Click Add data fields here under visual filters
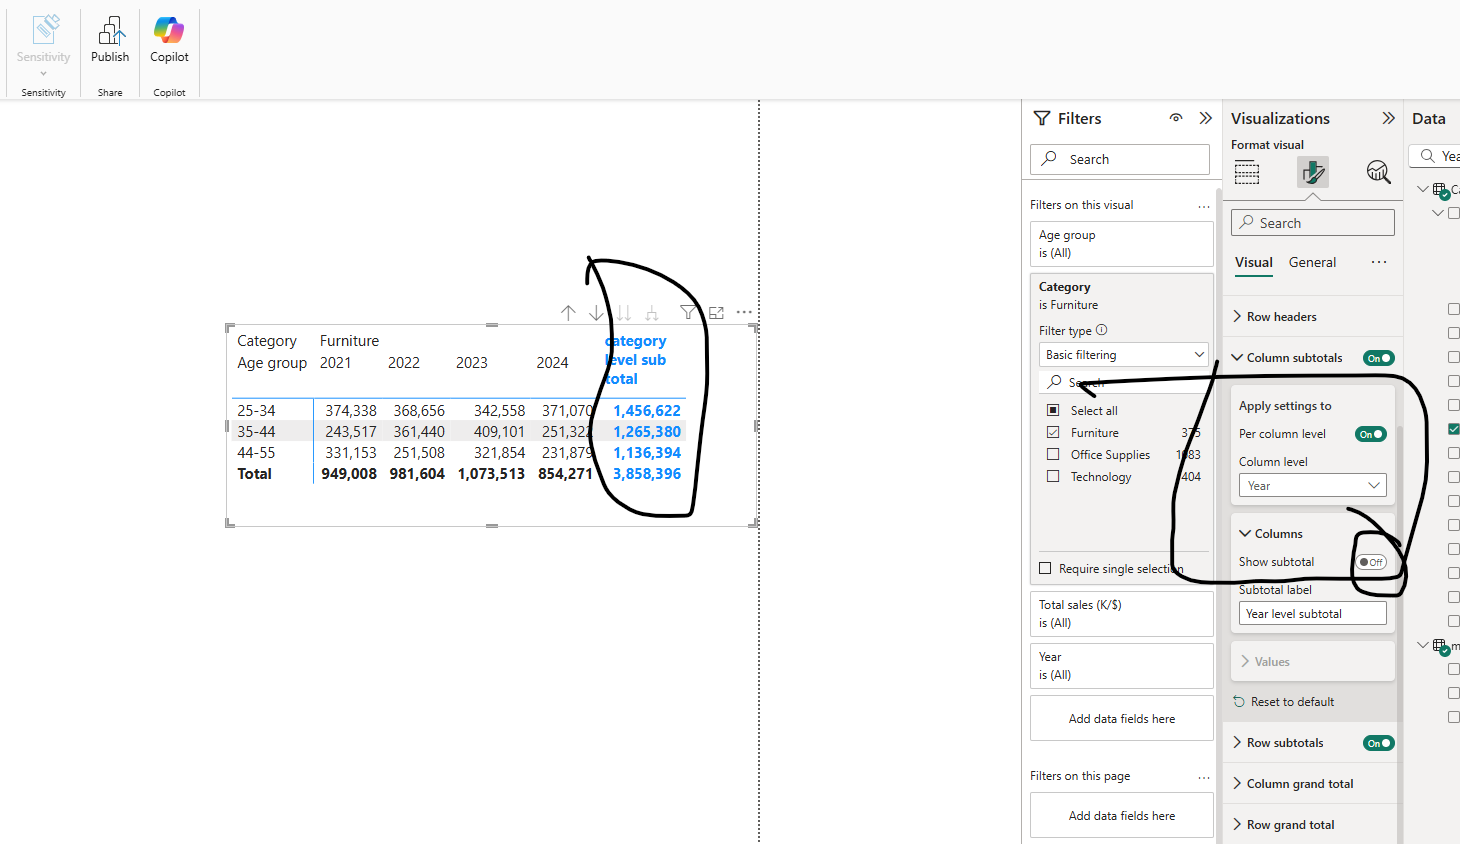 1122,719
